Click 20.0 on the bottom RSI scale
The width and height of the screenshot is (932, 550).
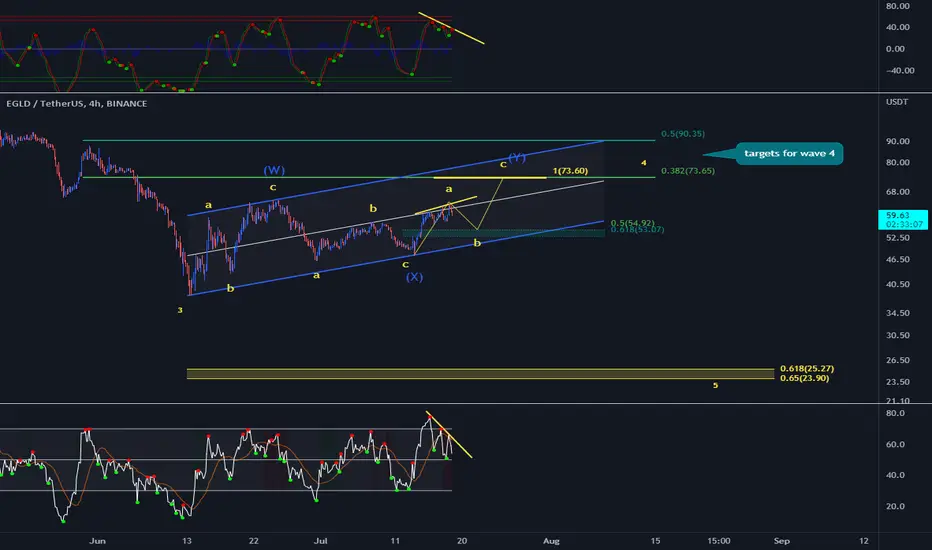[895, 506]
